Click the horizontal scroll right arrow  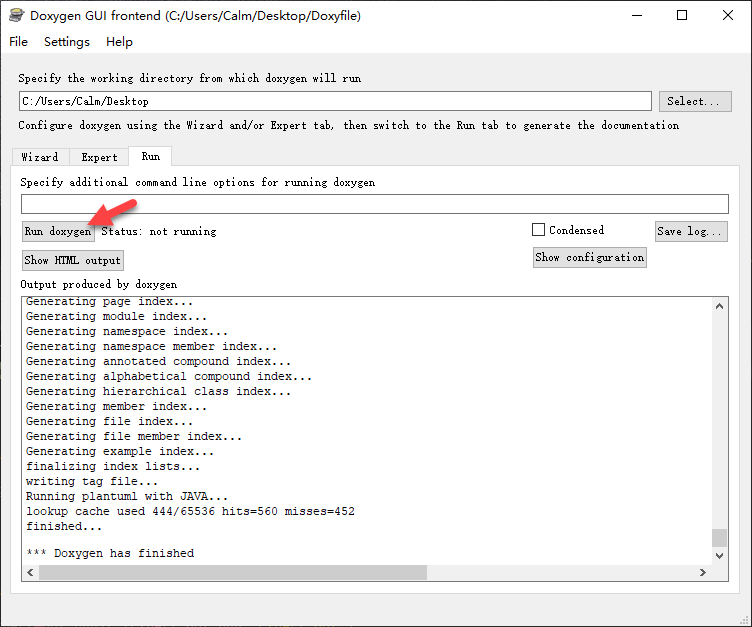pyautogui.click(x=703, y=572)
